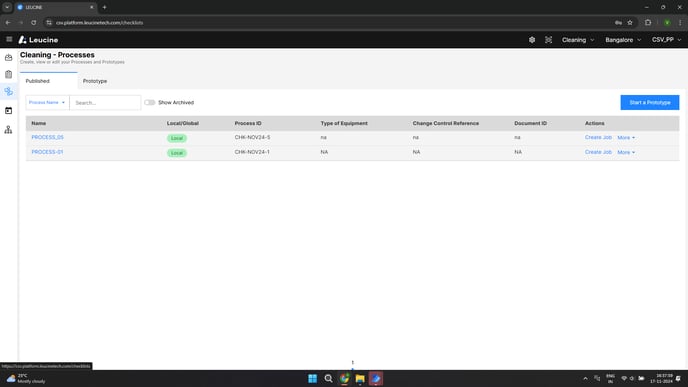The width and height of the screenshot is (688, 387).
Task: Click the Leucine logo
Action: pos(38,40)
